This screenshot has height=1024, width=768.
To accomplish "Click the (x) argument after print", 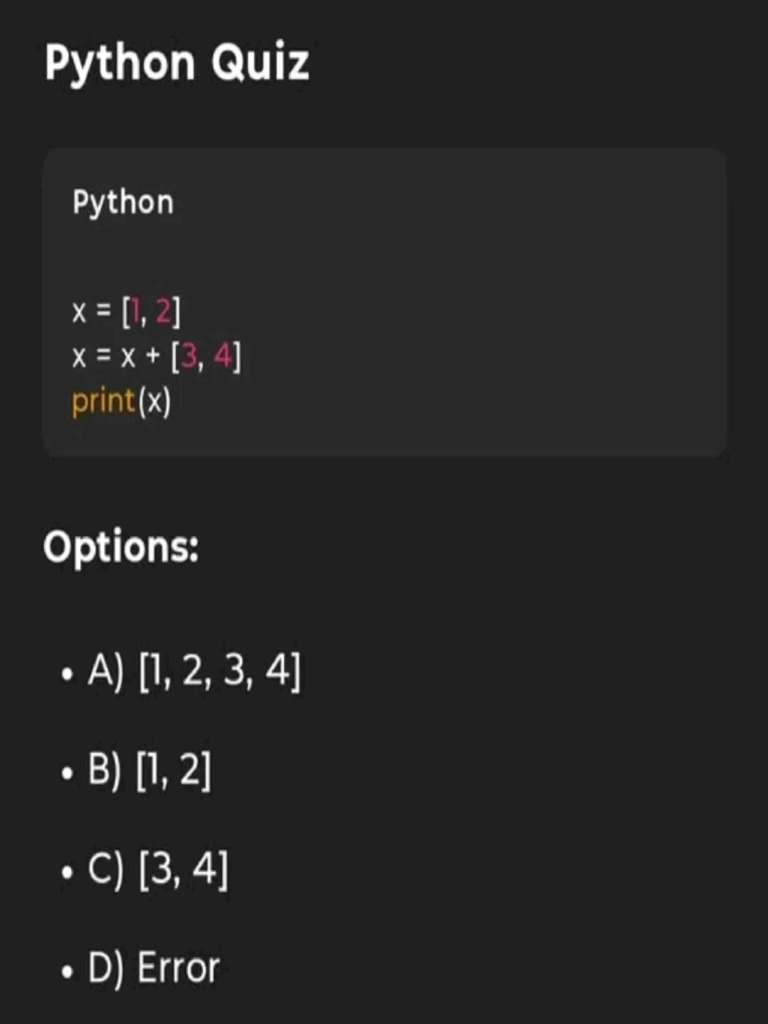I will tap(154, 401).
